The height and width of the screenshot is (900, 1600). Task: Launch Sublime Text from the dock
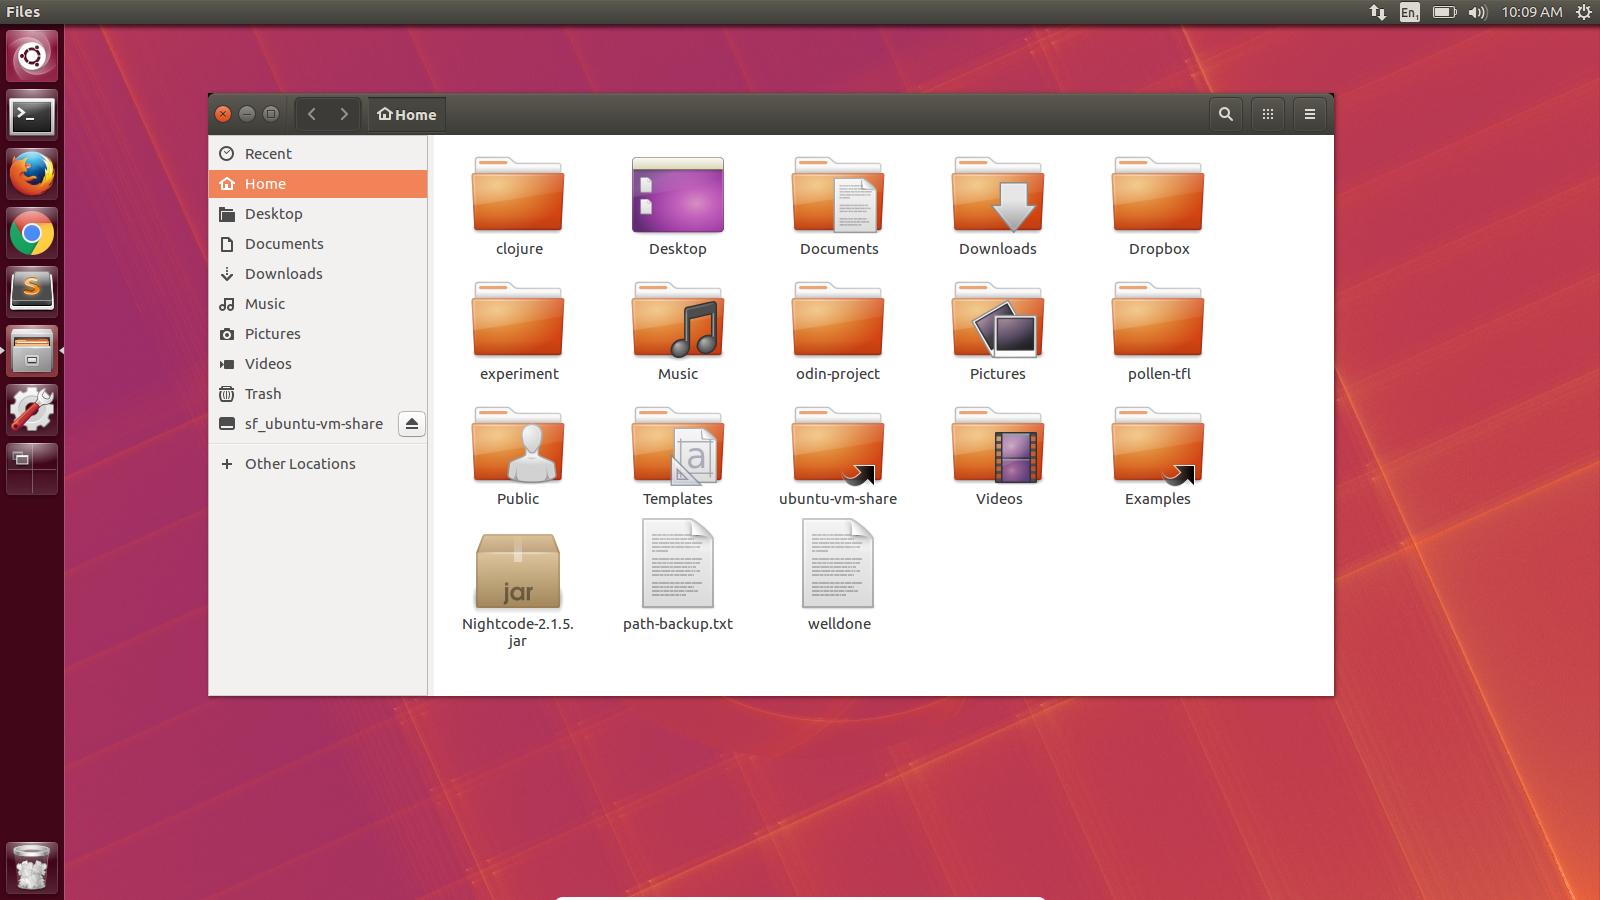[x=32, y=290]
